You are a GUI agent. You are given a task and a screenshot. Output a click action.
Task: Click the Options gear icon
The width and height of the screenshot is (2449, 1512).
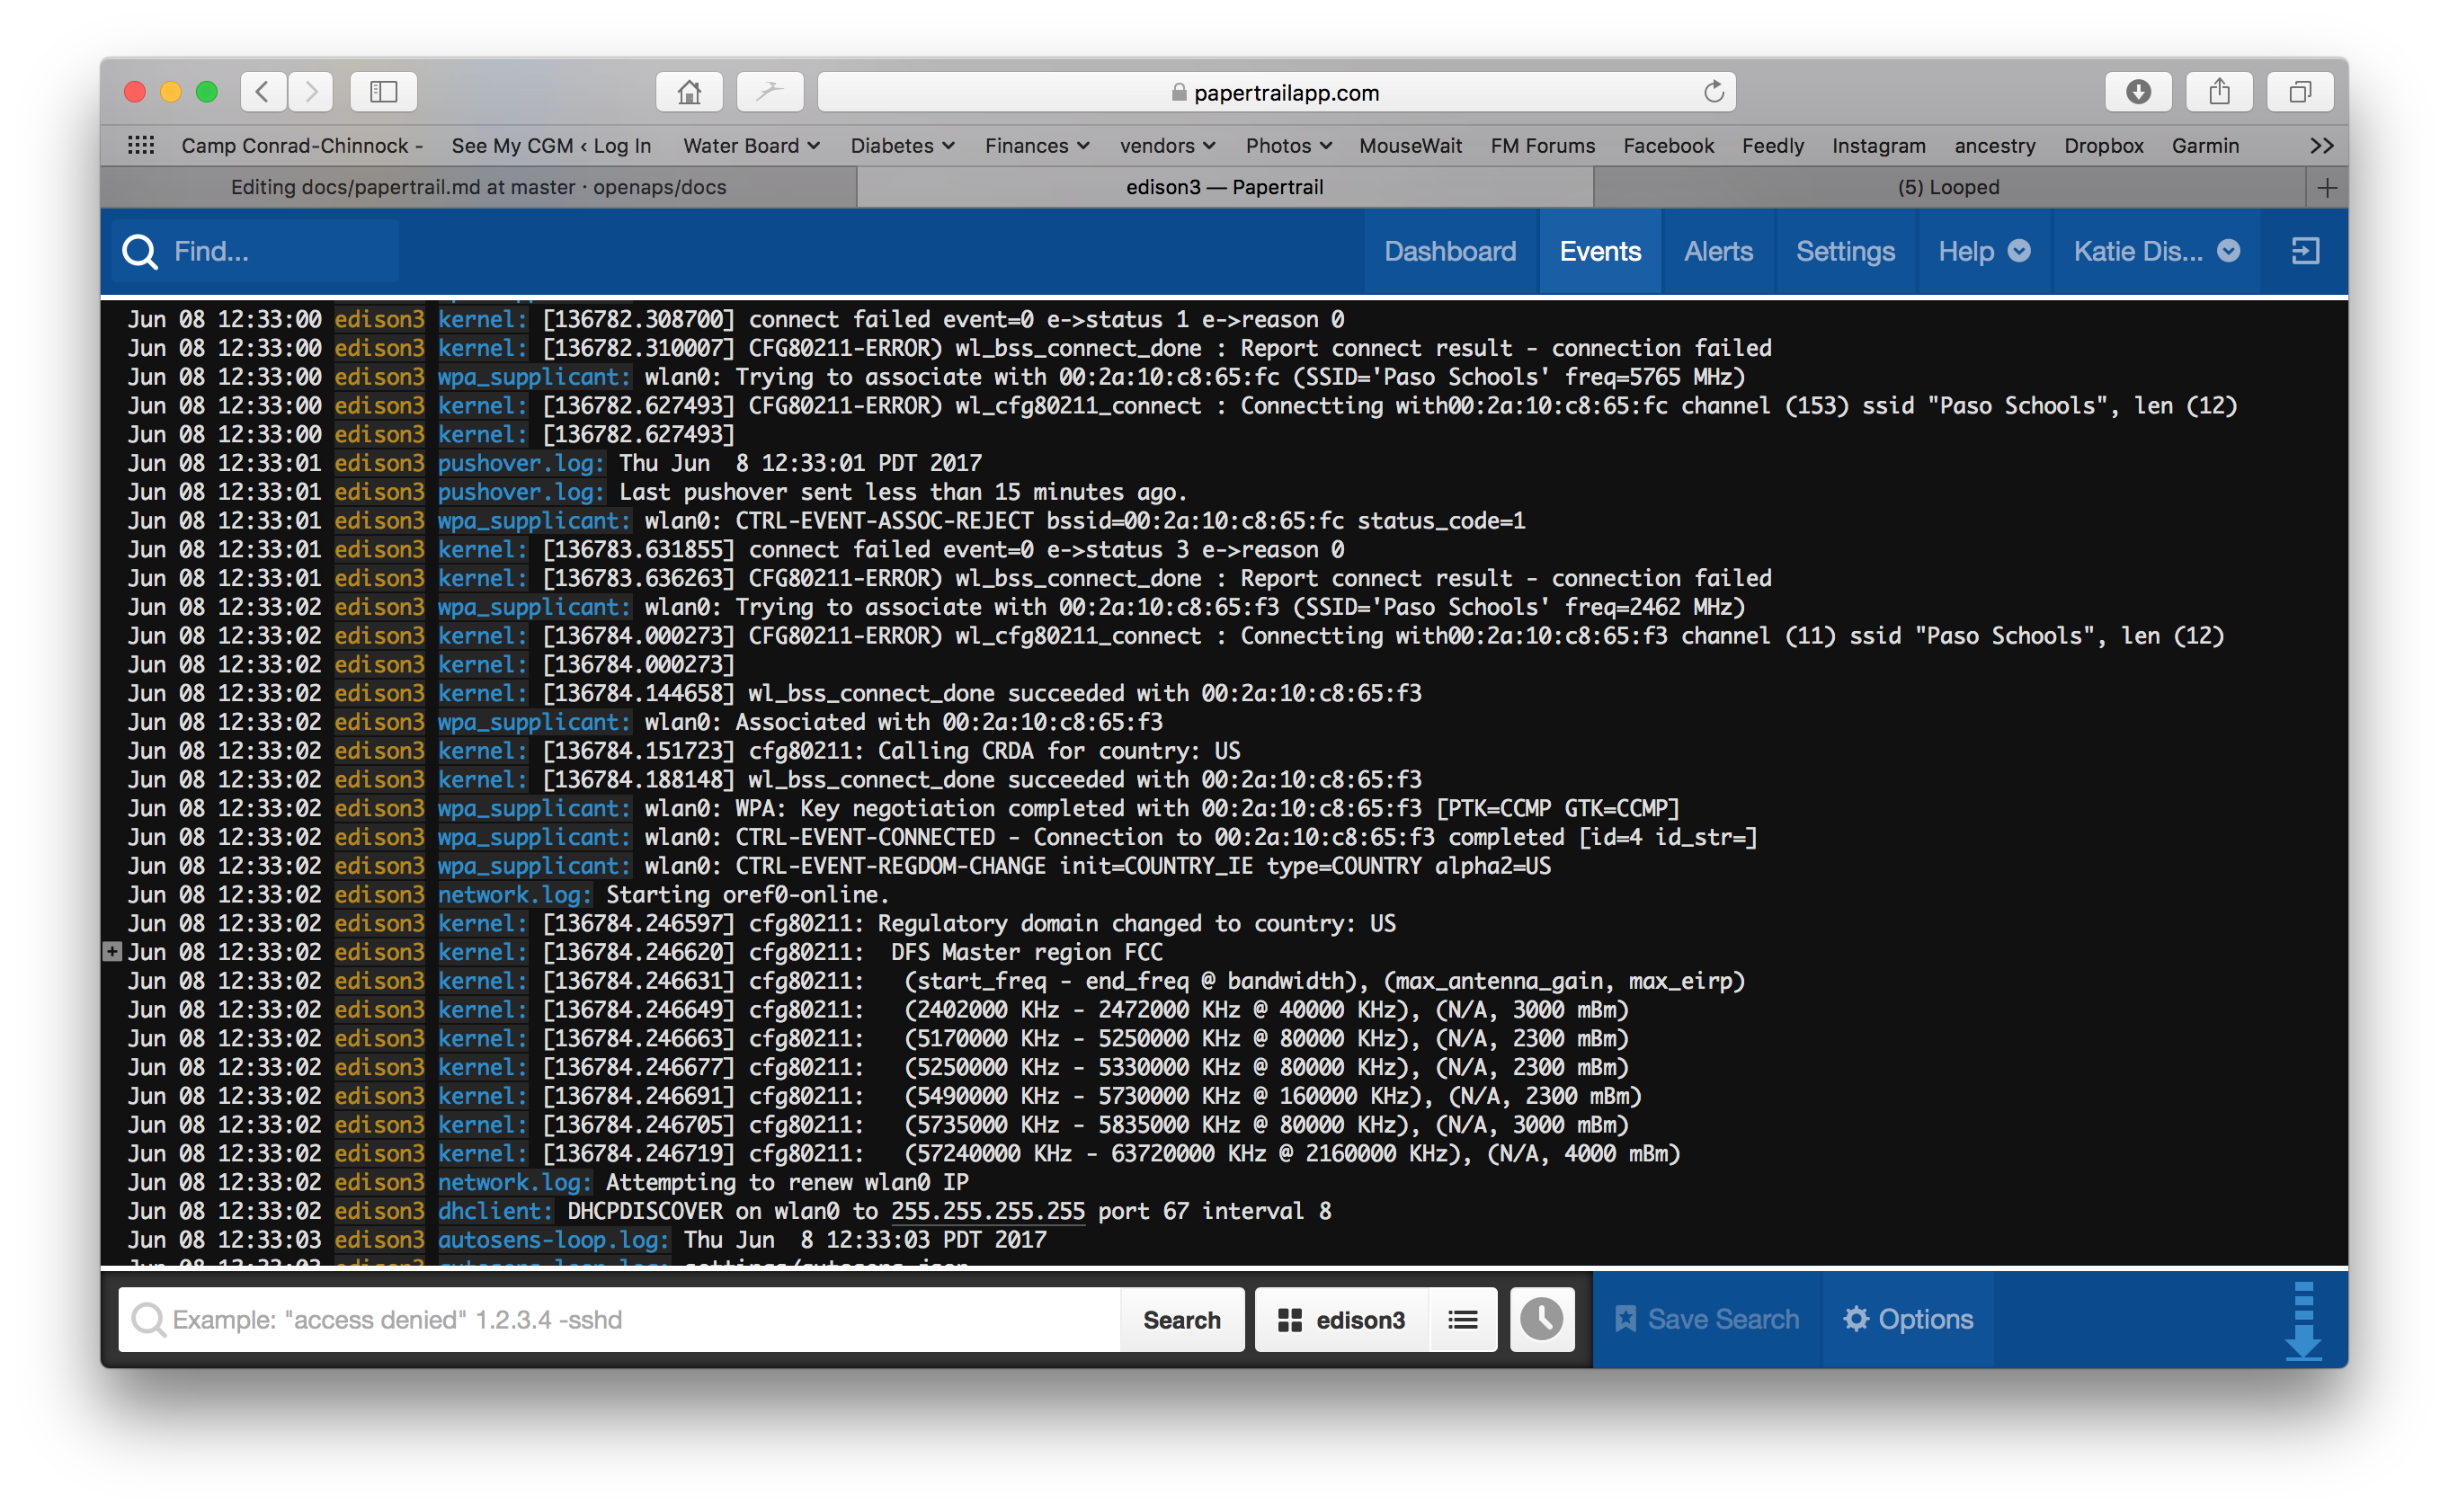pyautogui.click(x=1856, y=1319)
